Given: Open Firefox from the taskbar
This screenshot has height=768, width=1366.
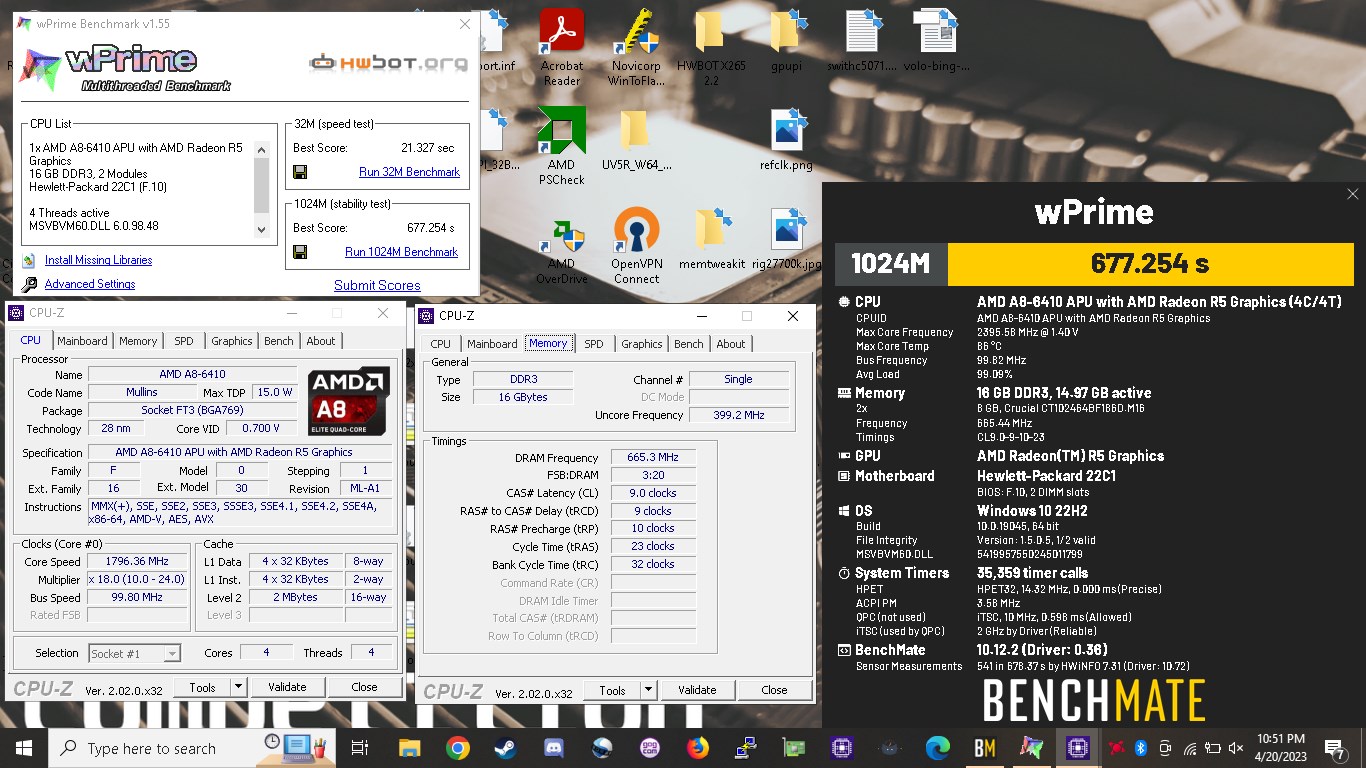Looking at the screenshot, I should click(x=697, y=748).
